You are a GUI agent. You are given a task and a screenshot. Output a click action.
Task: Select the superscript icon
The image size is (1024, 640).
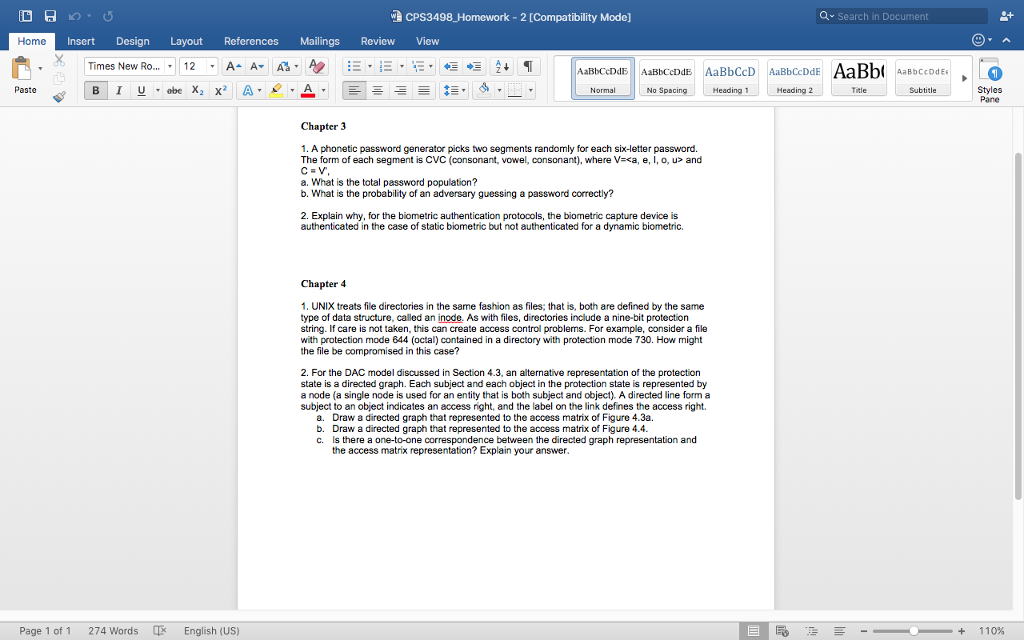(222, 90)
